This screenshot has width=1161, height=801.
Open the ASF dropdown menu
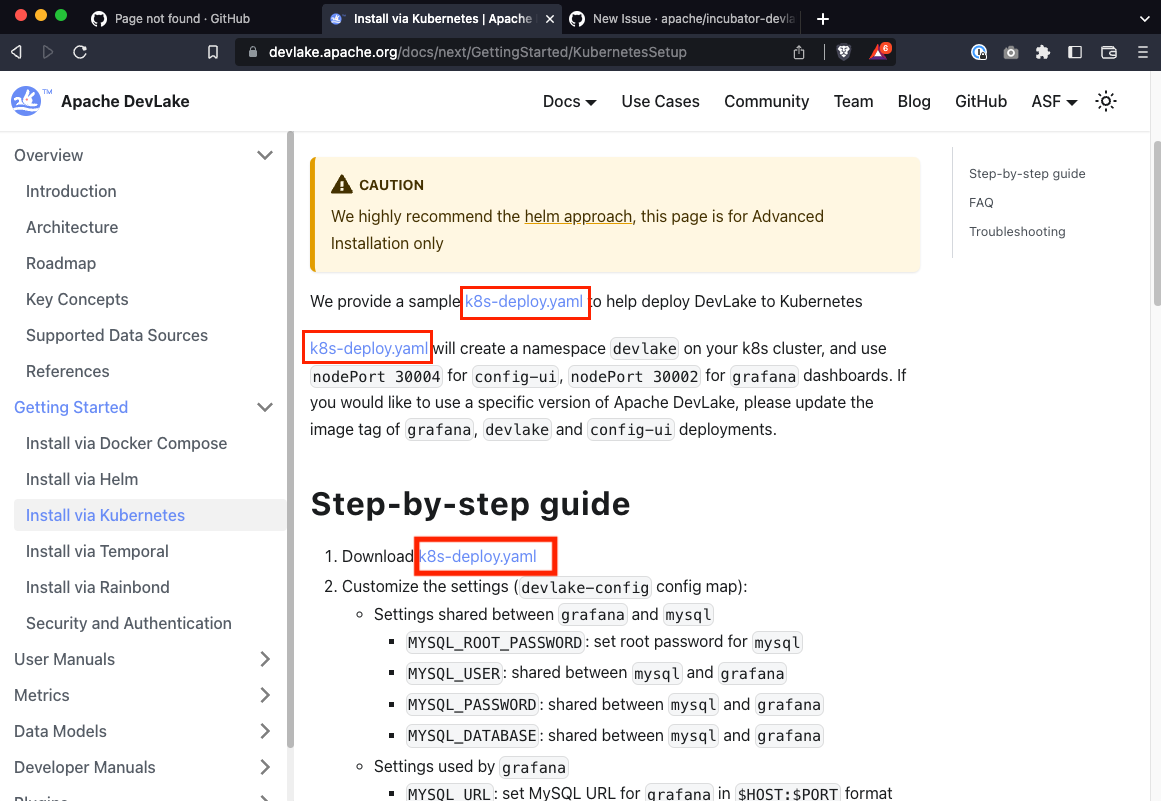coord(1054,101)
